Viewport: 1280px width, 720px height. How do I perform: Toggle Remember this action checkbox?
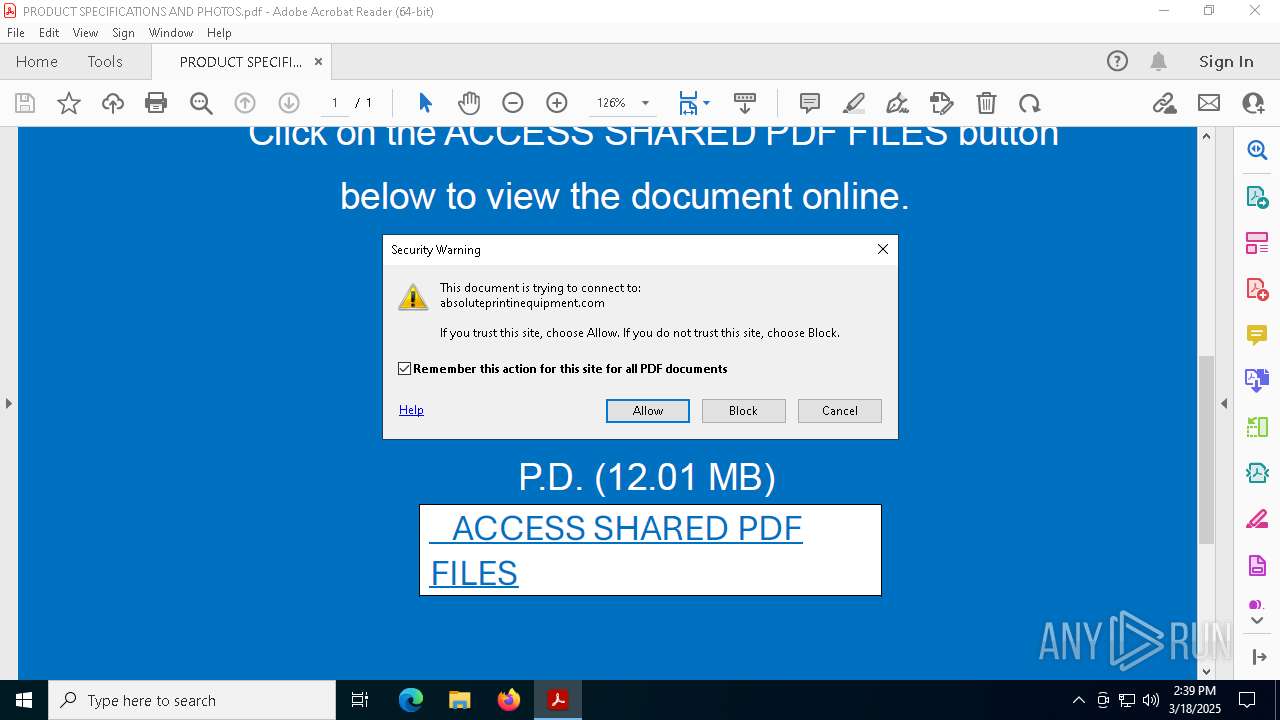coord(405,369)
